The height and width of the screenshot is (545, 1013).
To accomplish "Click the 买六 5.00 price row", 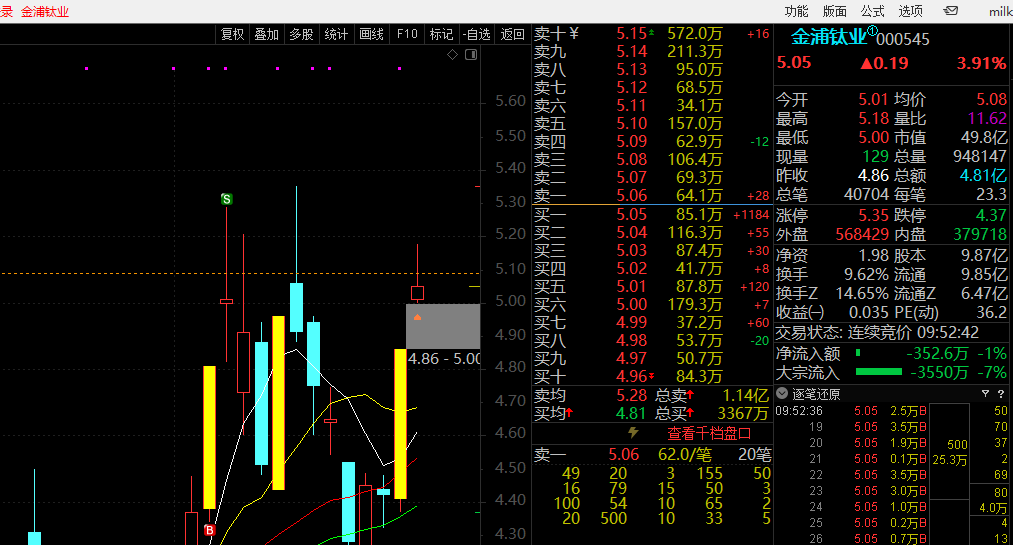I will coord(652,304).
